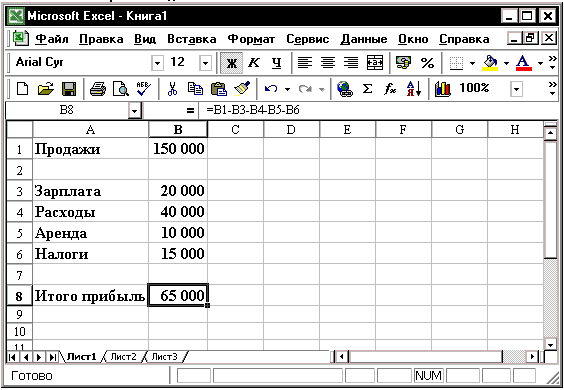This screenshot has height=390, width=564.
Task: Center align cell text
Action: point(328,63)
